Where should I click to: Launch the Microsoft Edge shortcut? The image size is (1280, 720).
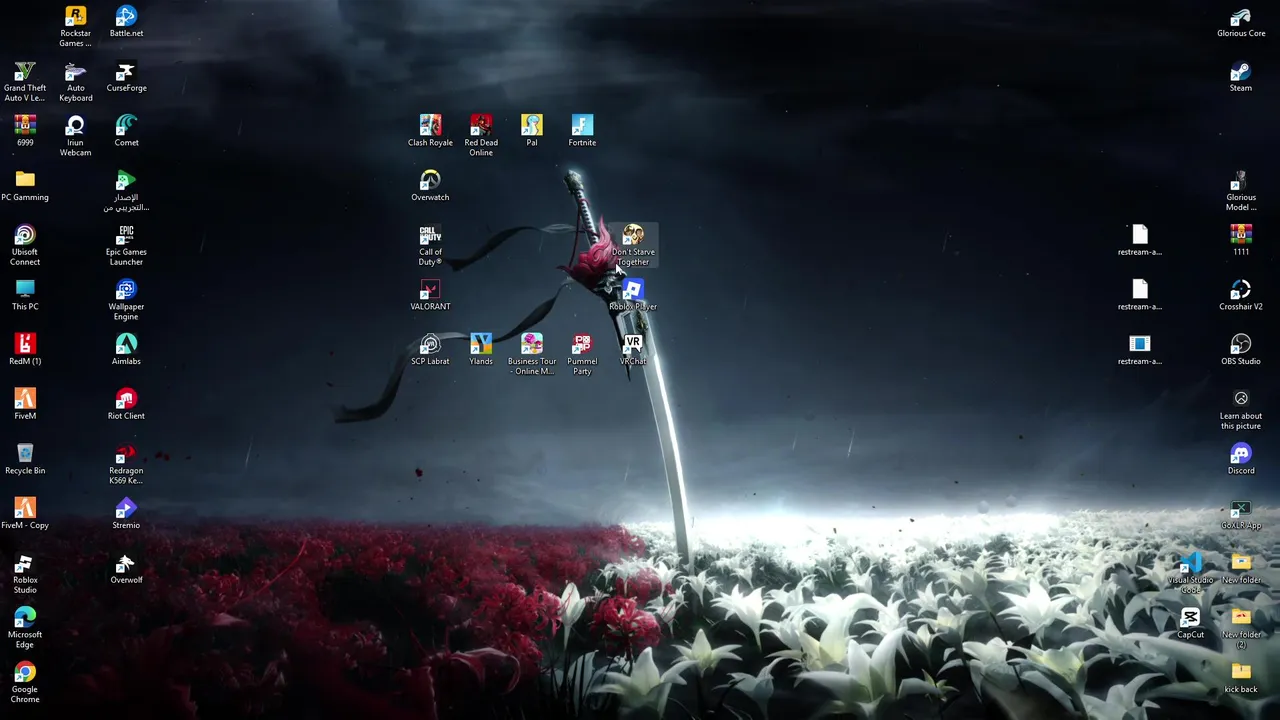(x=25, y=627)
